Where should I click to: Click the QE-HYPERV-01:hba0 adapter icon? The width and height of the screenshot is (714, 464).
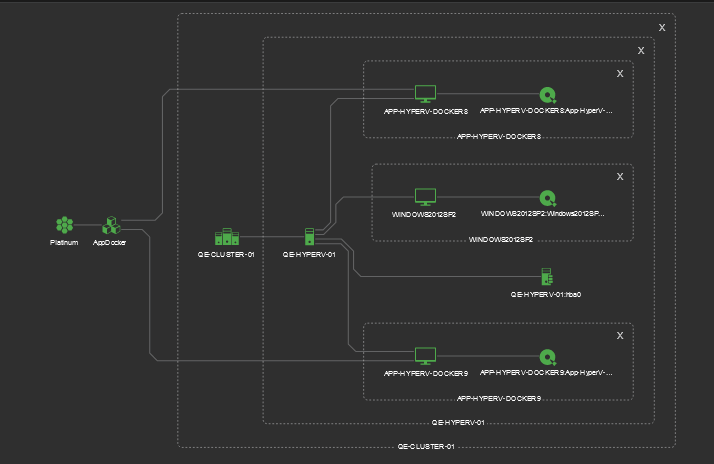[x=547, y=277]
